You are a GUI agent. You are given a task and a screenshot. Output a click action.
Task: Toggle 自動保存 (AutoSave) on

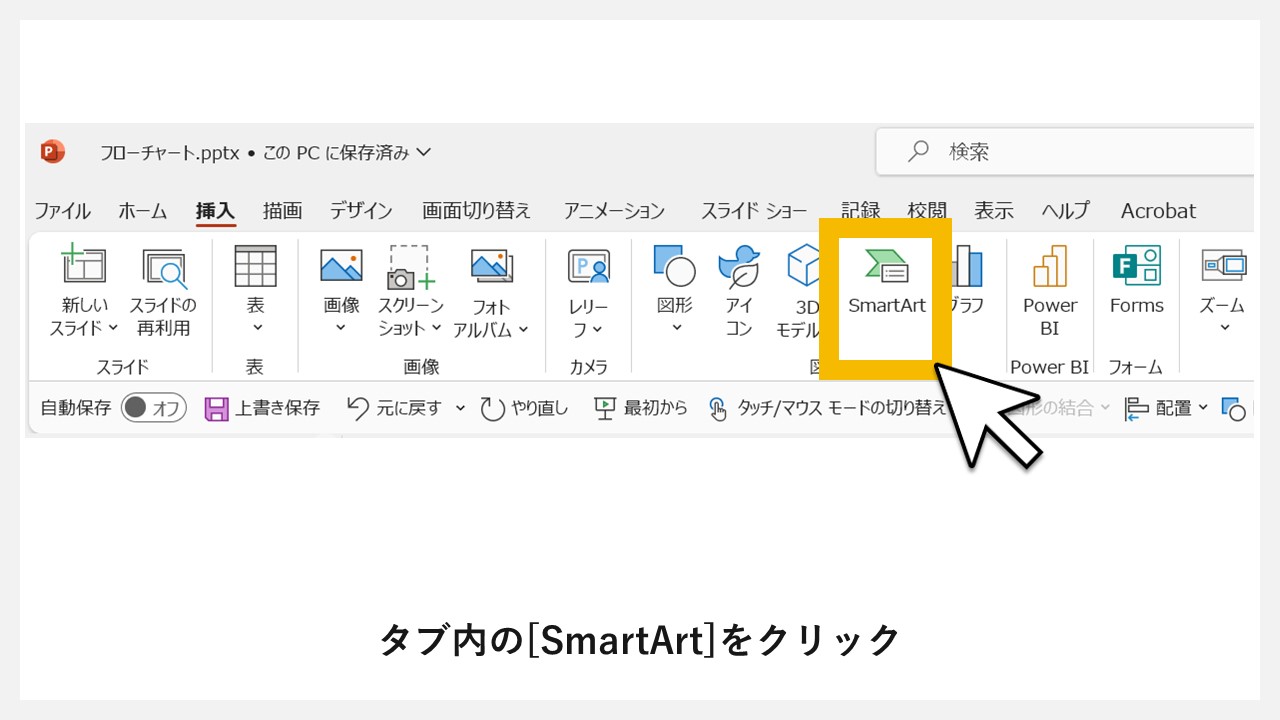coord(153,407)
